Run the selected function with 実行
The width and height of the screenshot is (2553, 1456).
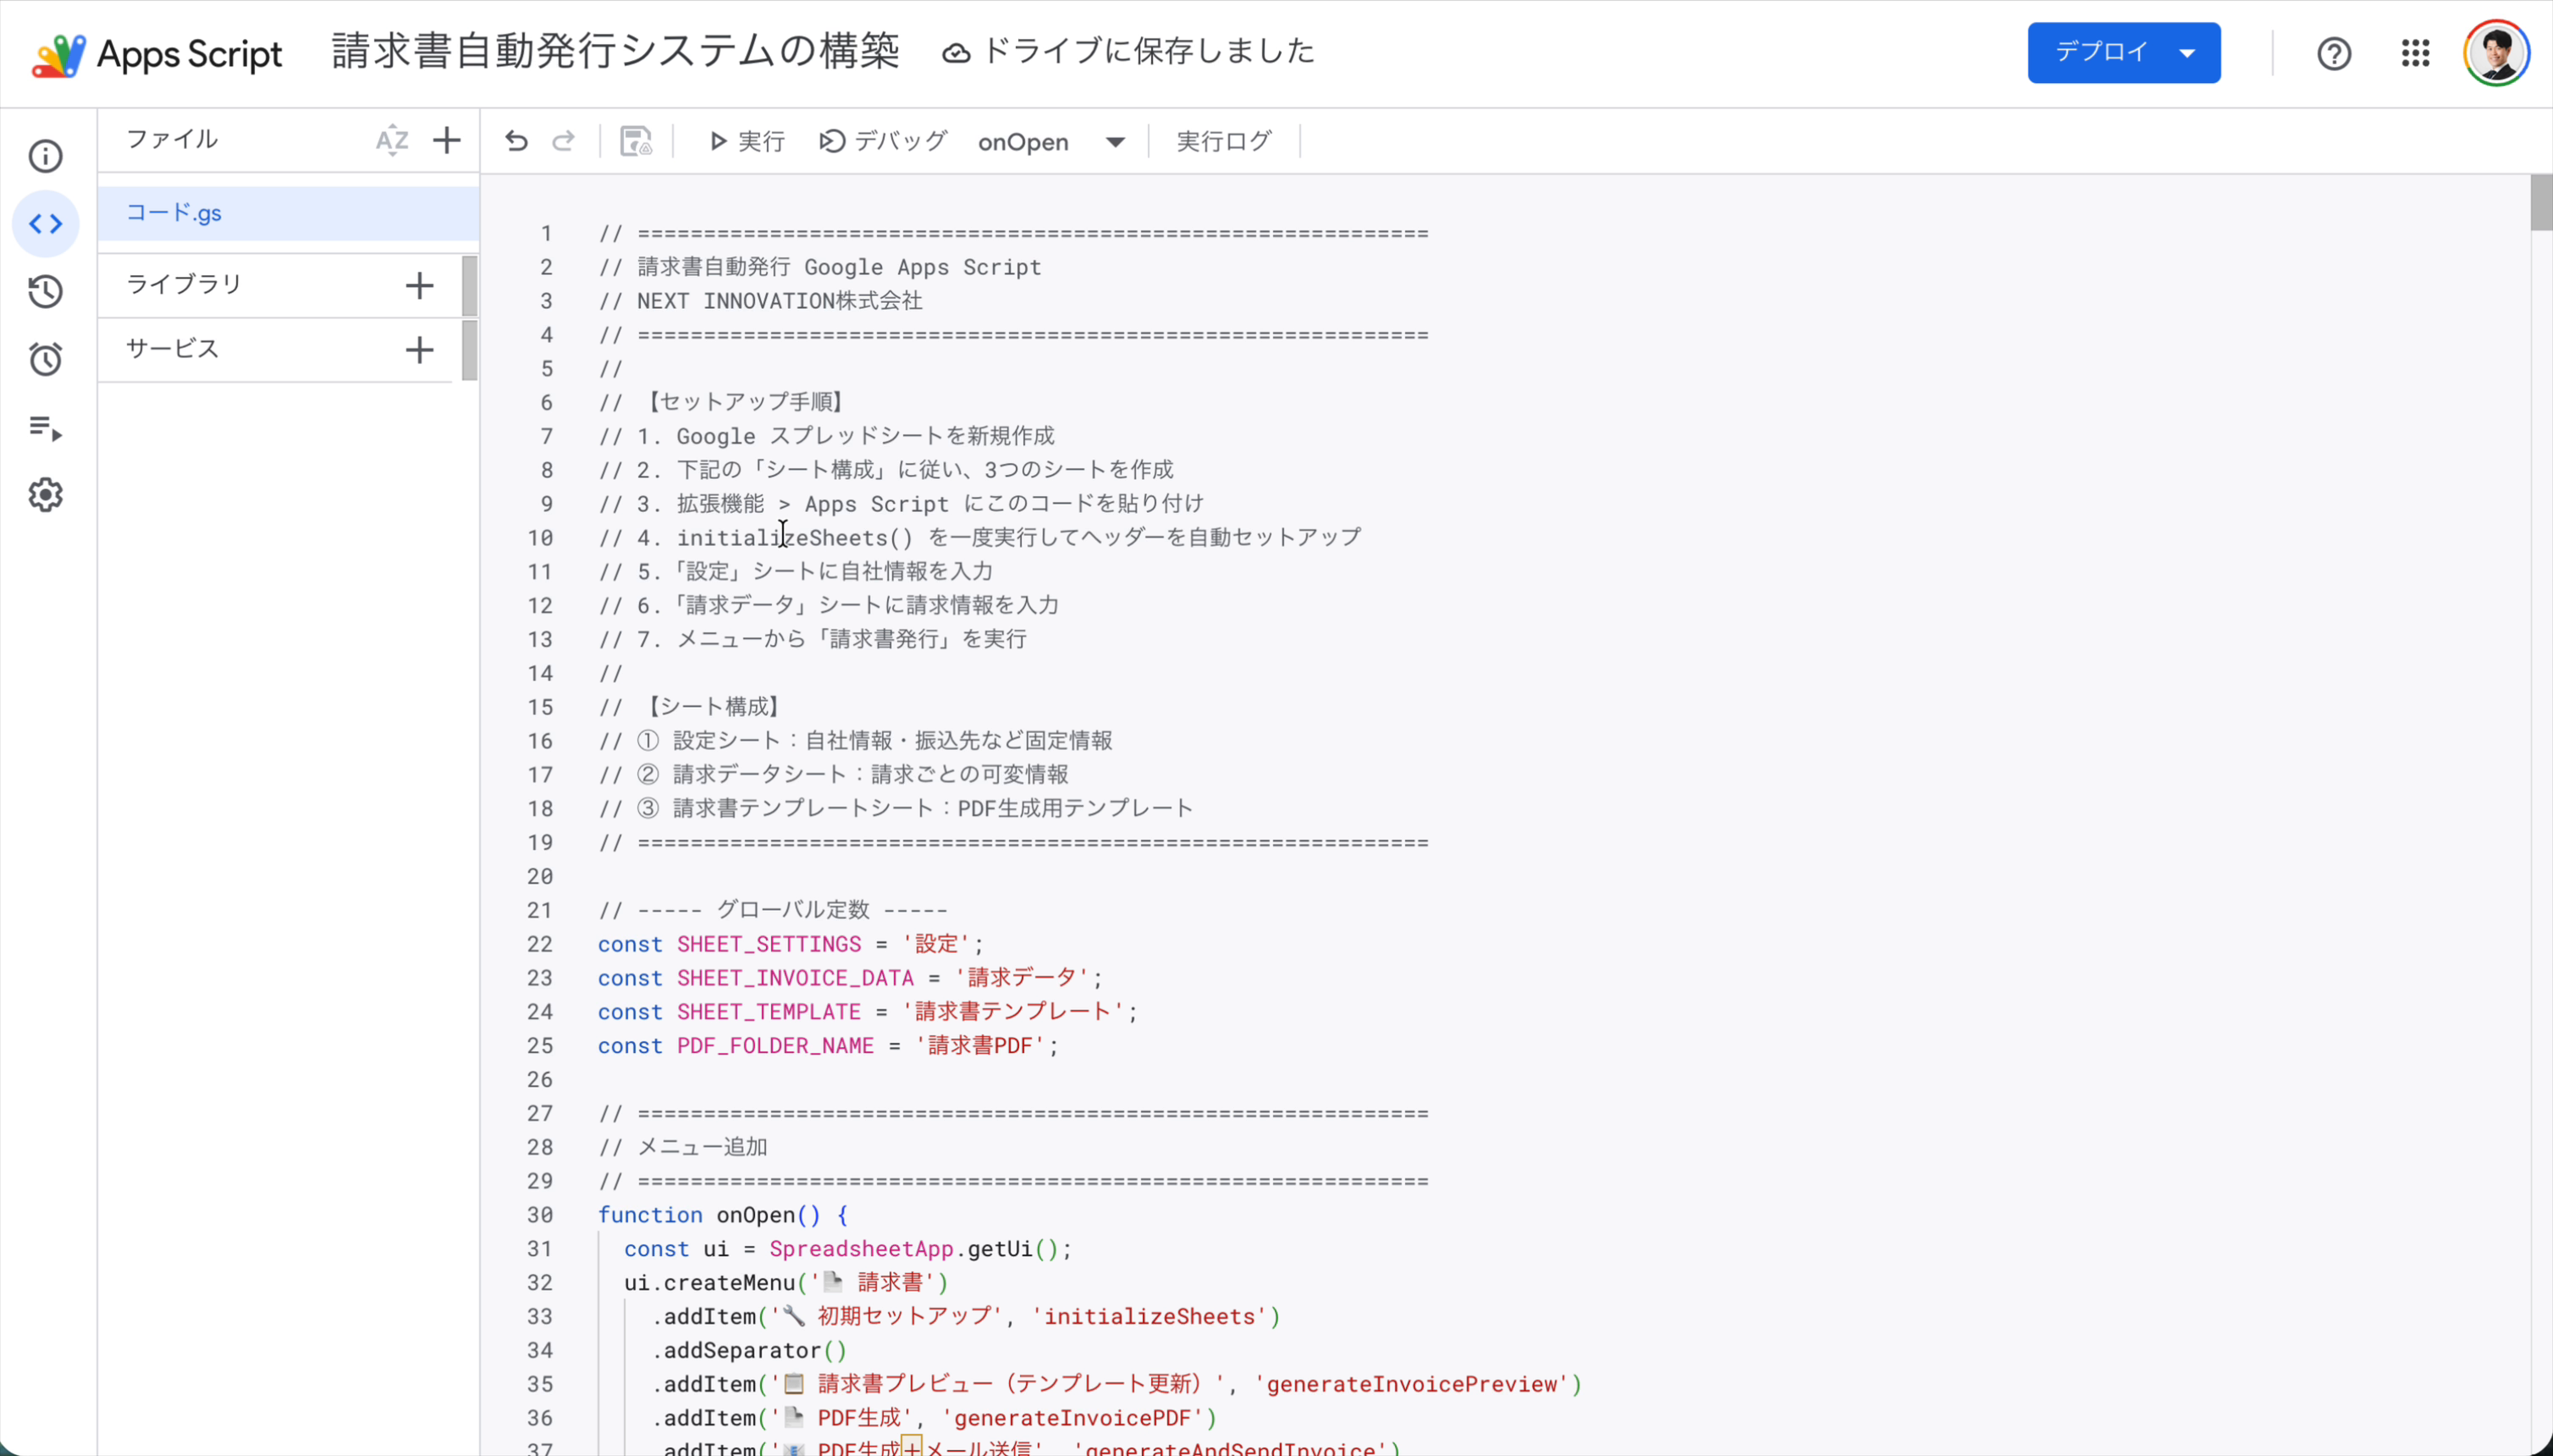(x=746, y=141)
